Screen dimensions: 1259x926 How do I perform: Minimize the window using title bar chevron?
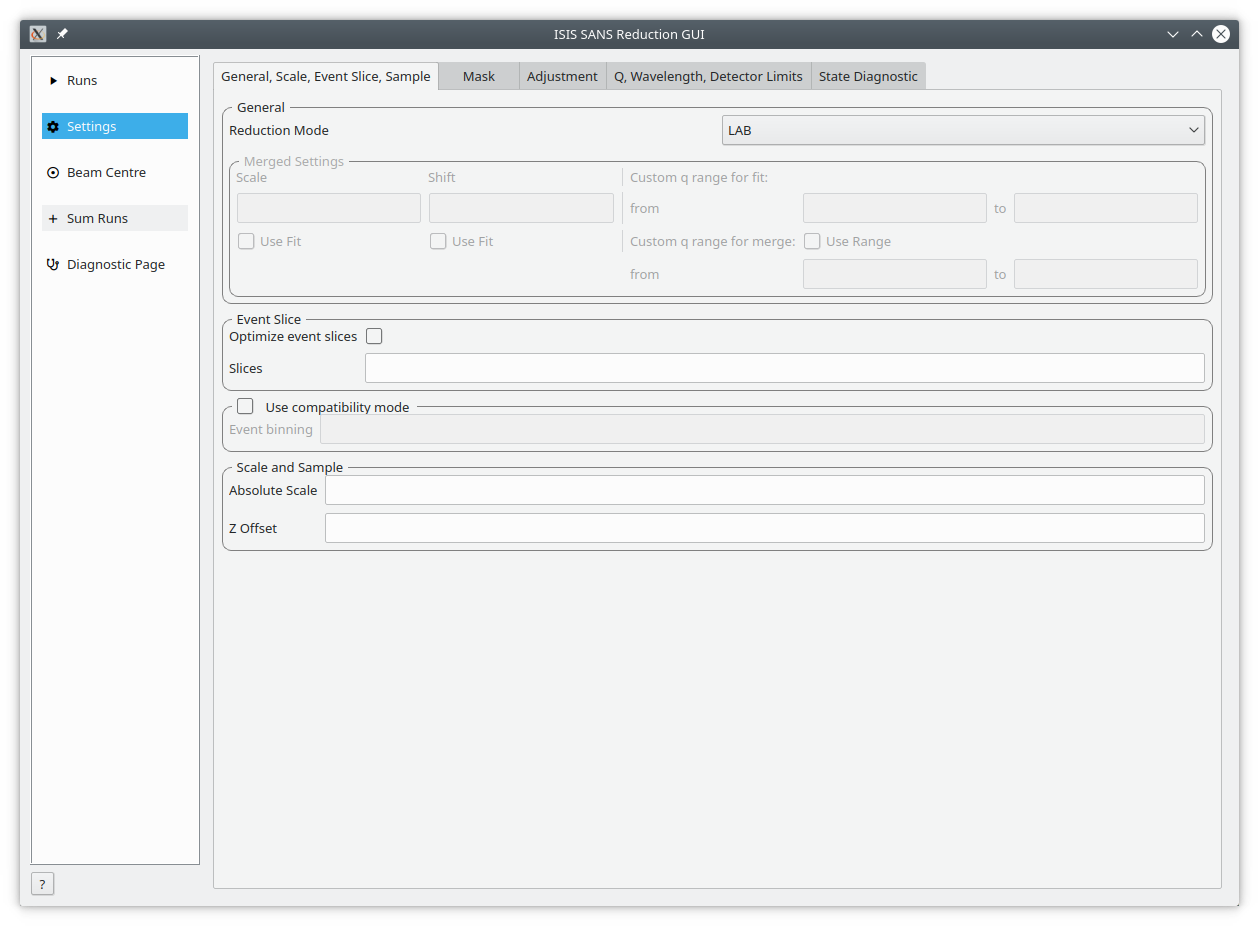coord(1173,34)
